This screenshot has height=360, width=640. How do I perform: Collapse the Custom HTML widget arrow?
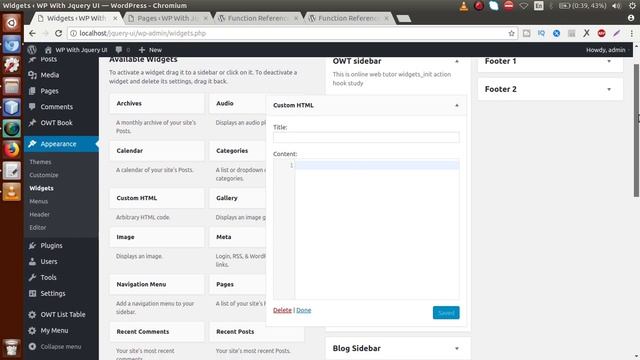tap(457, 105)
